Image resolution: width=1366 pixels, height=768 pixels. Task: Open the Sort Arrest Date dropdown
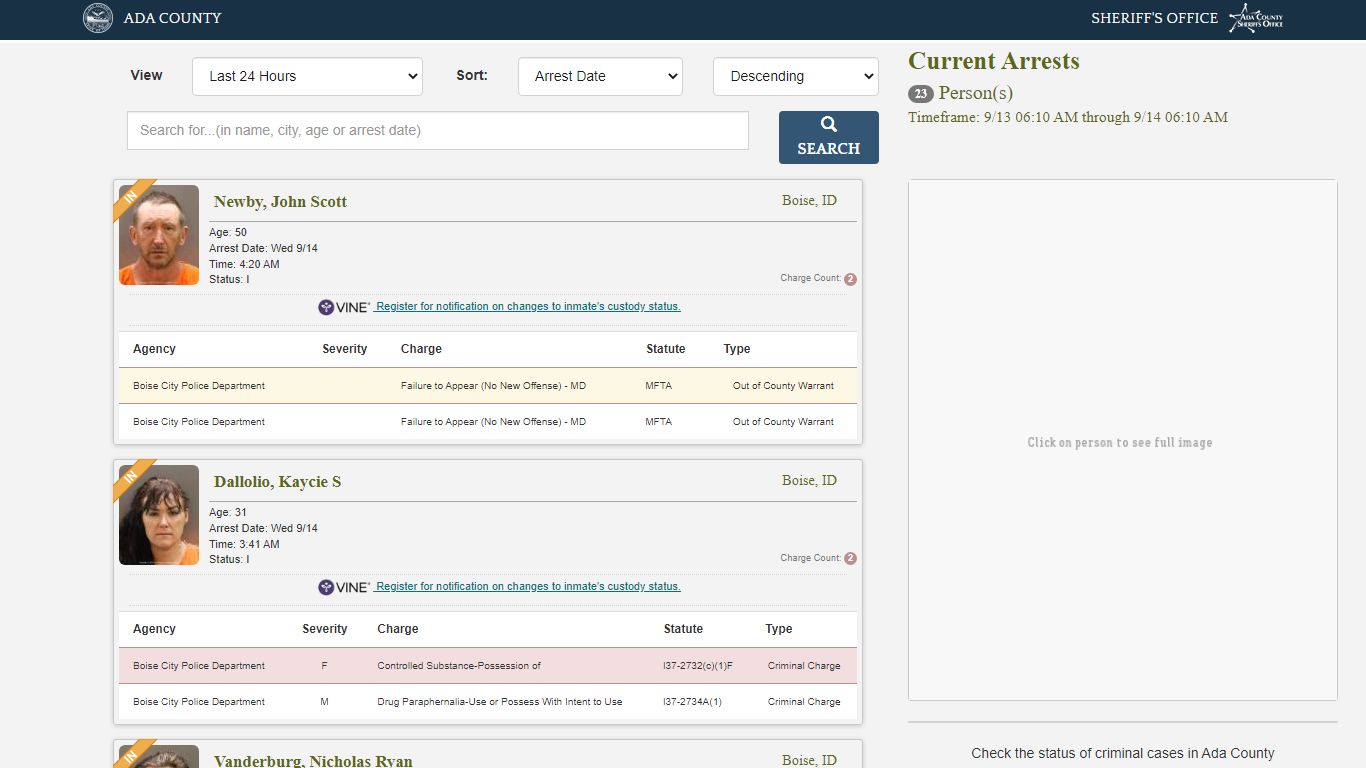tap(600, 76)
